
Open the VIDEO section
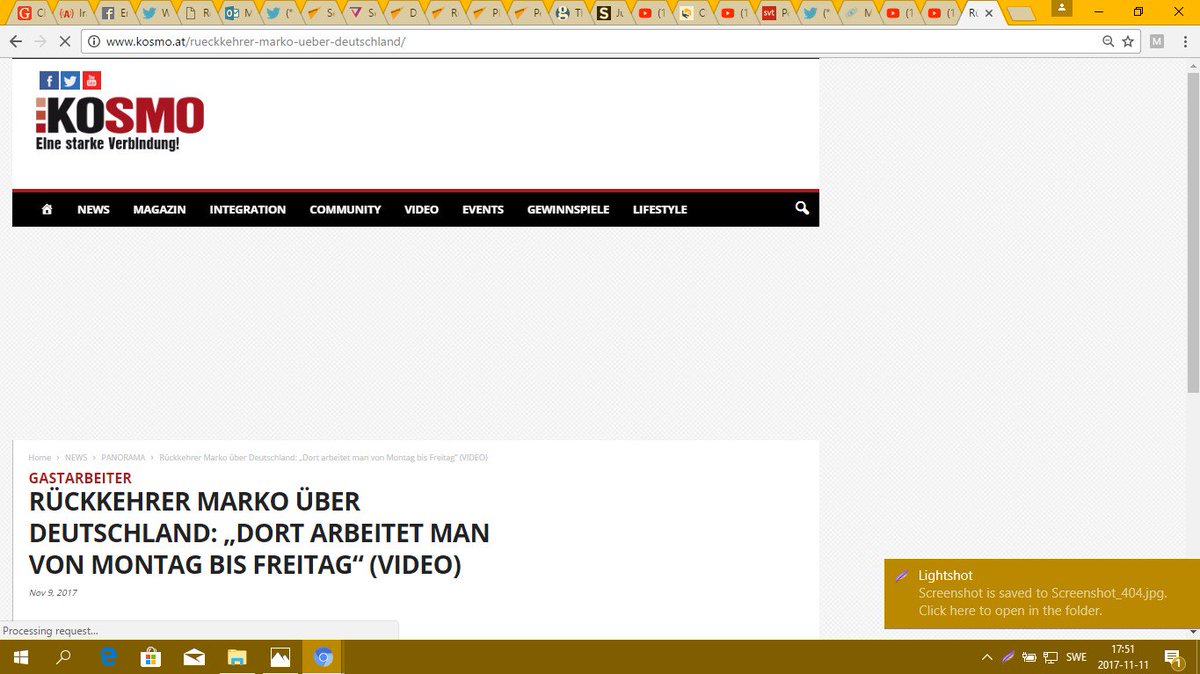click(x=422, y=209)
